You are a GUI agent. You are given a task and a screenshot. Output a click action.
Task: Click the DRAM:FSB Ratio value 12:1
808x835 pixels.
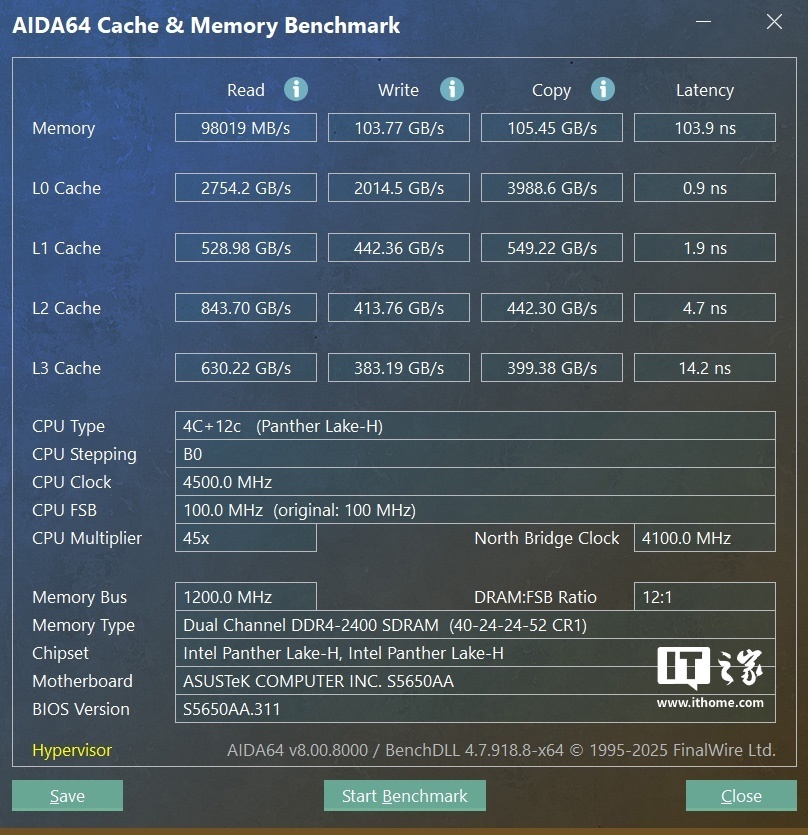click(x=705, y=596)
